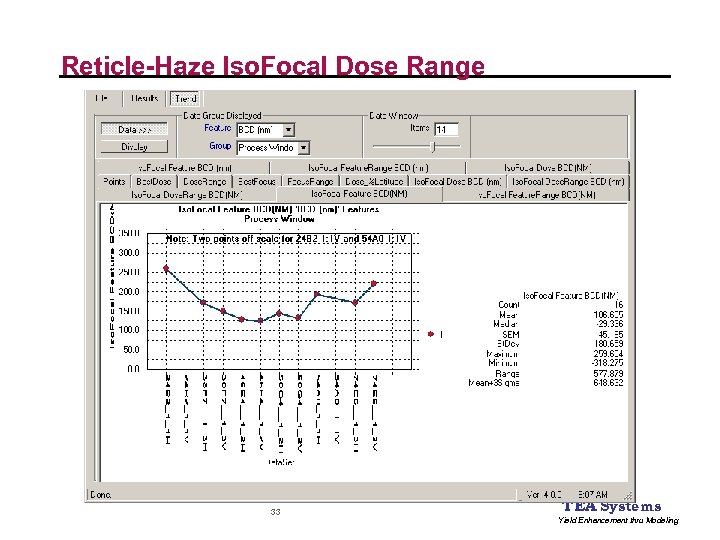Open the Feature BCD (nm) dropdown
The height and width of the screenshot is (540, 720).
288,129
